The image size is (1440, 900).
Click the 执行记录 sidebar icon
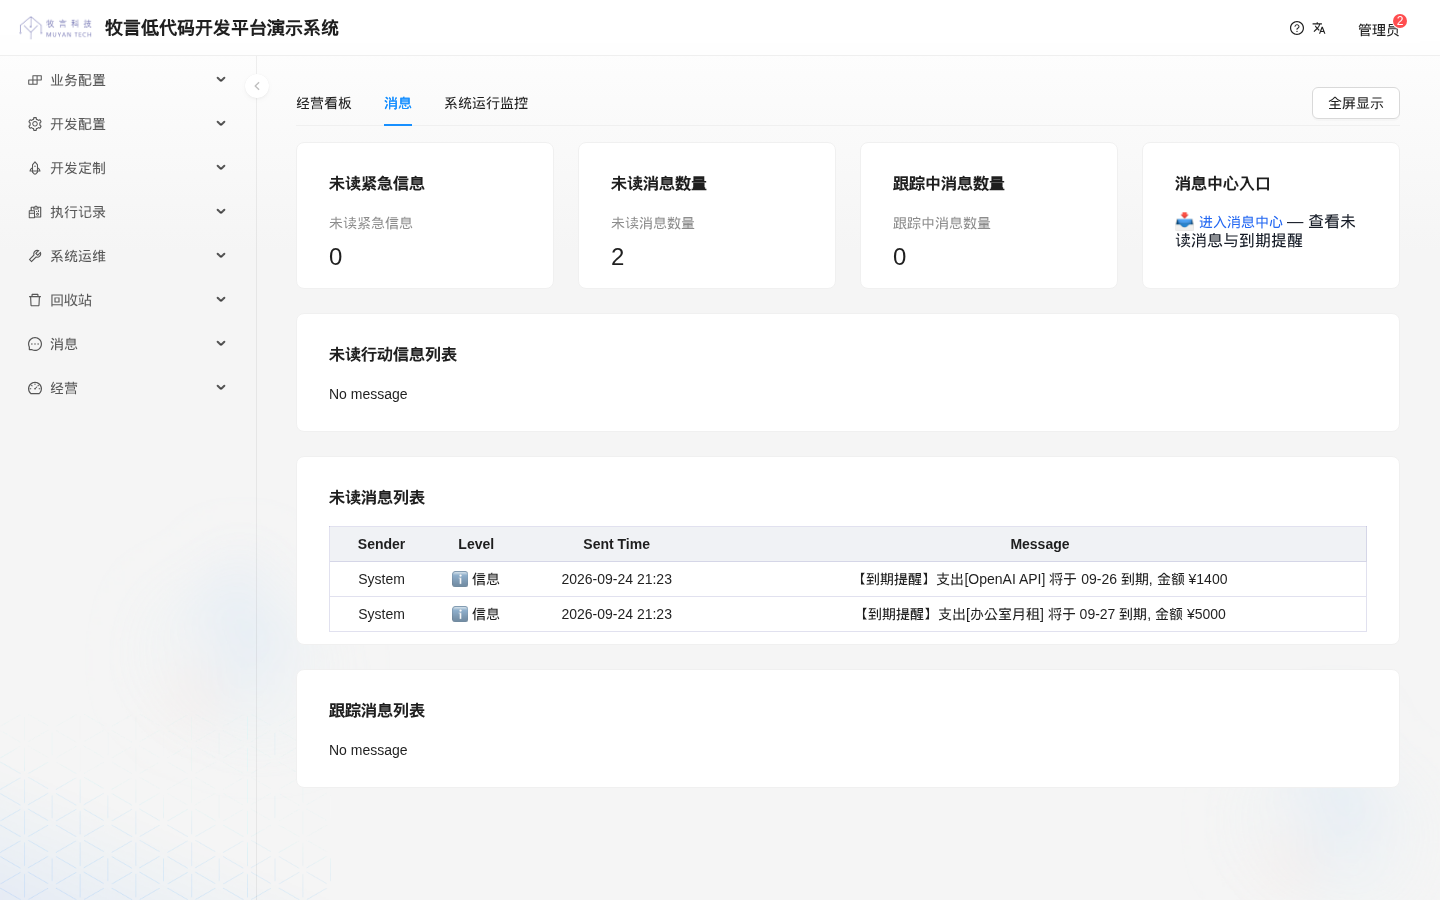pyautogui.click(x=35, y=212)
